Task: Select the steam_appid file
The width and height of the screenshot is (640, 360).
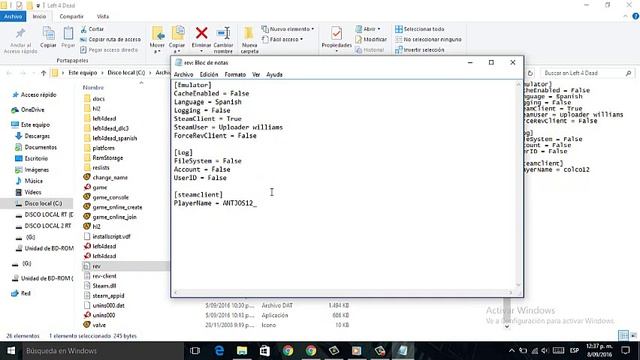Action: [x=104, y=296]
